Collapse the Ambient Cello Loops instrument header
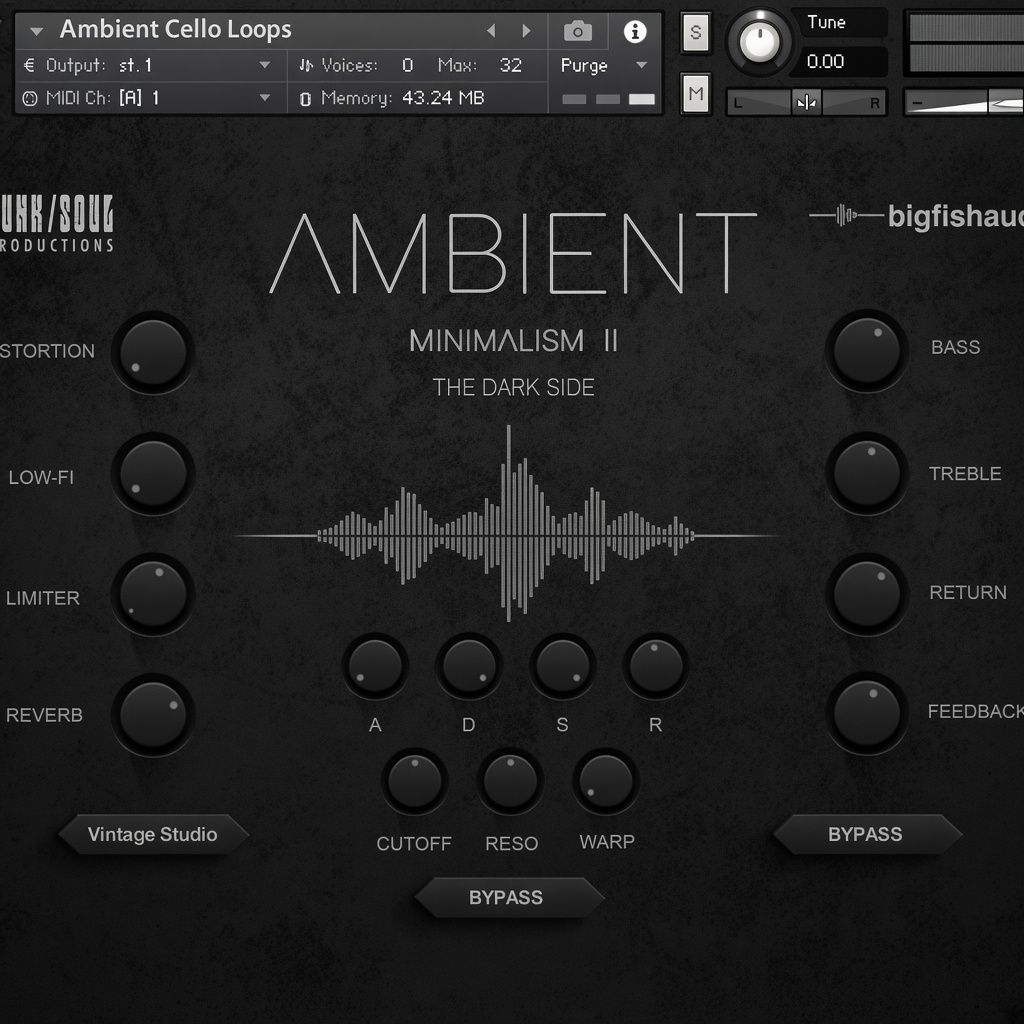1024x1024 pixels. tap(37, 31)
